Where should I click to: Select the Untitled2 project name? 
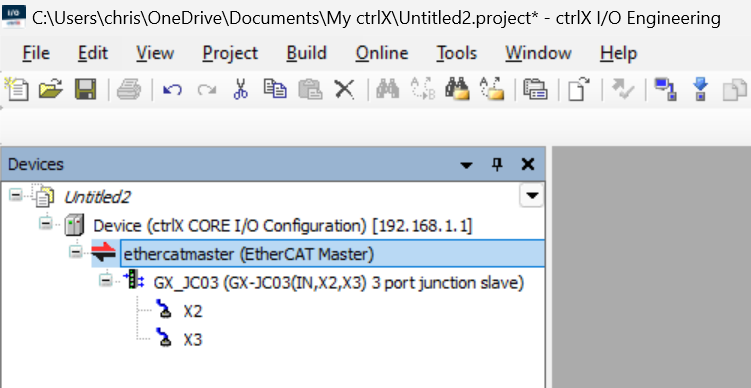coord(97,197)
